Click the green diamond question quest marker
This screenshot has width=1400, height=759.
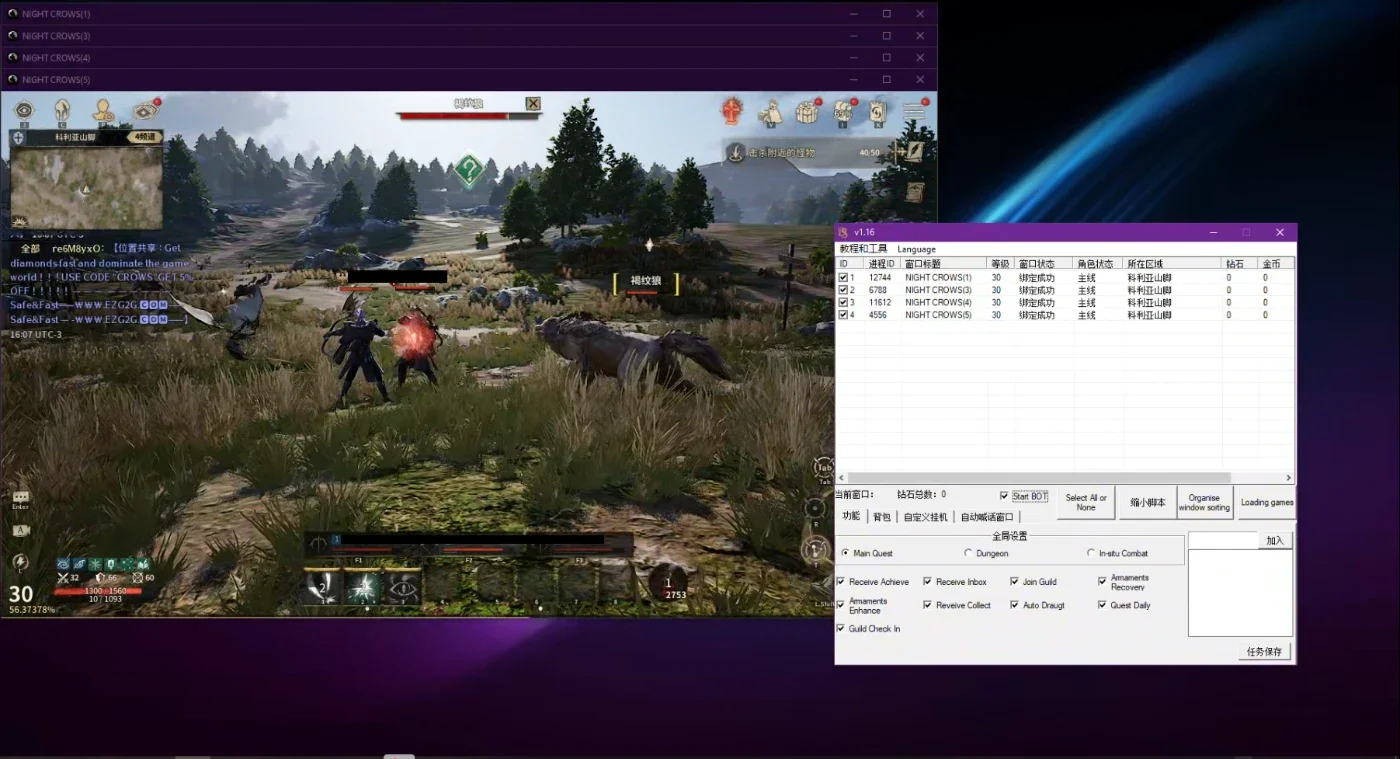pyautogui.click(x=468, y=171)
